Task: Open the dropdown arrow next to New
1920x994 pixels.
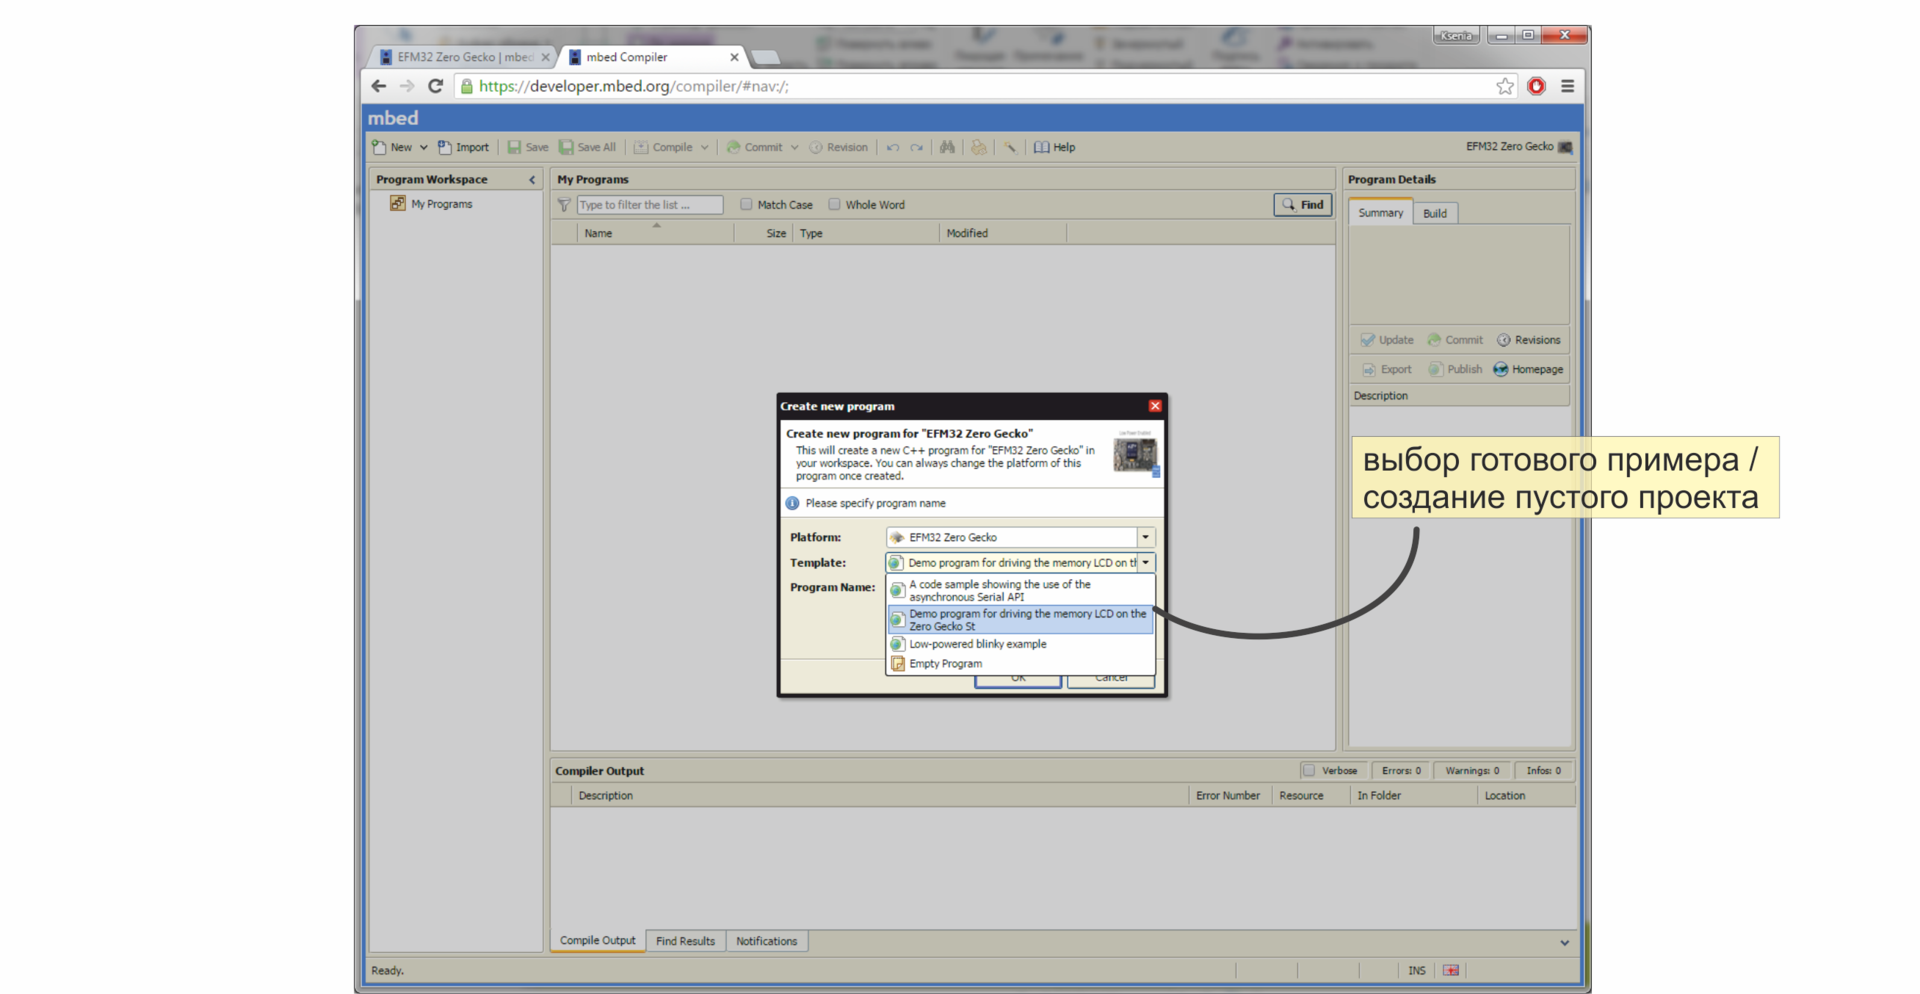Action: pyautogui.click(x=424, y=147)
